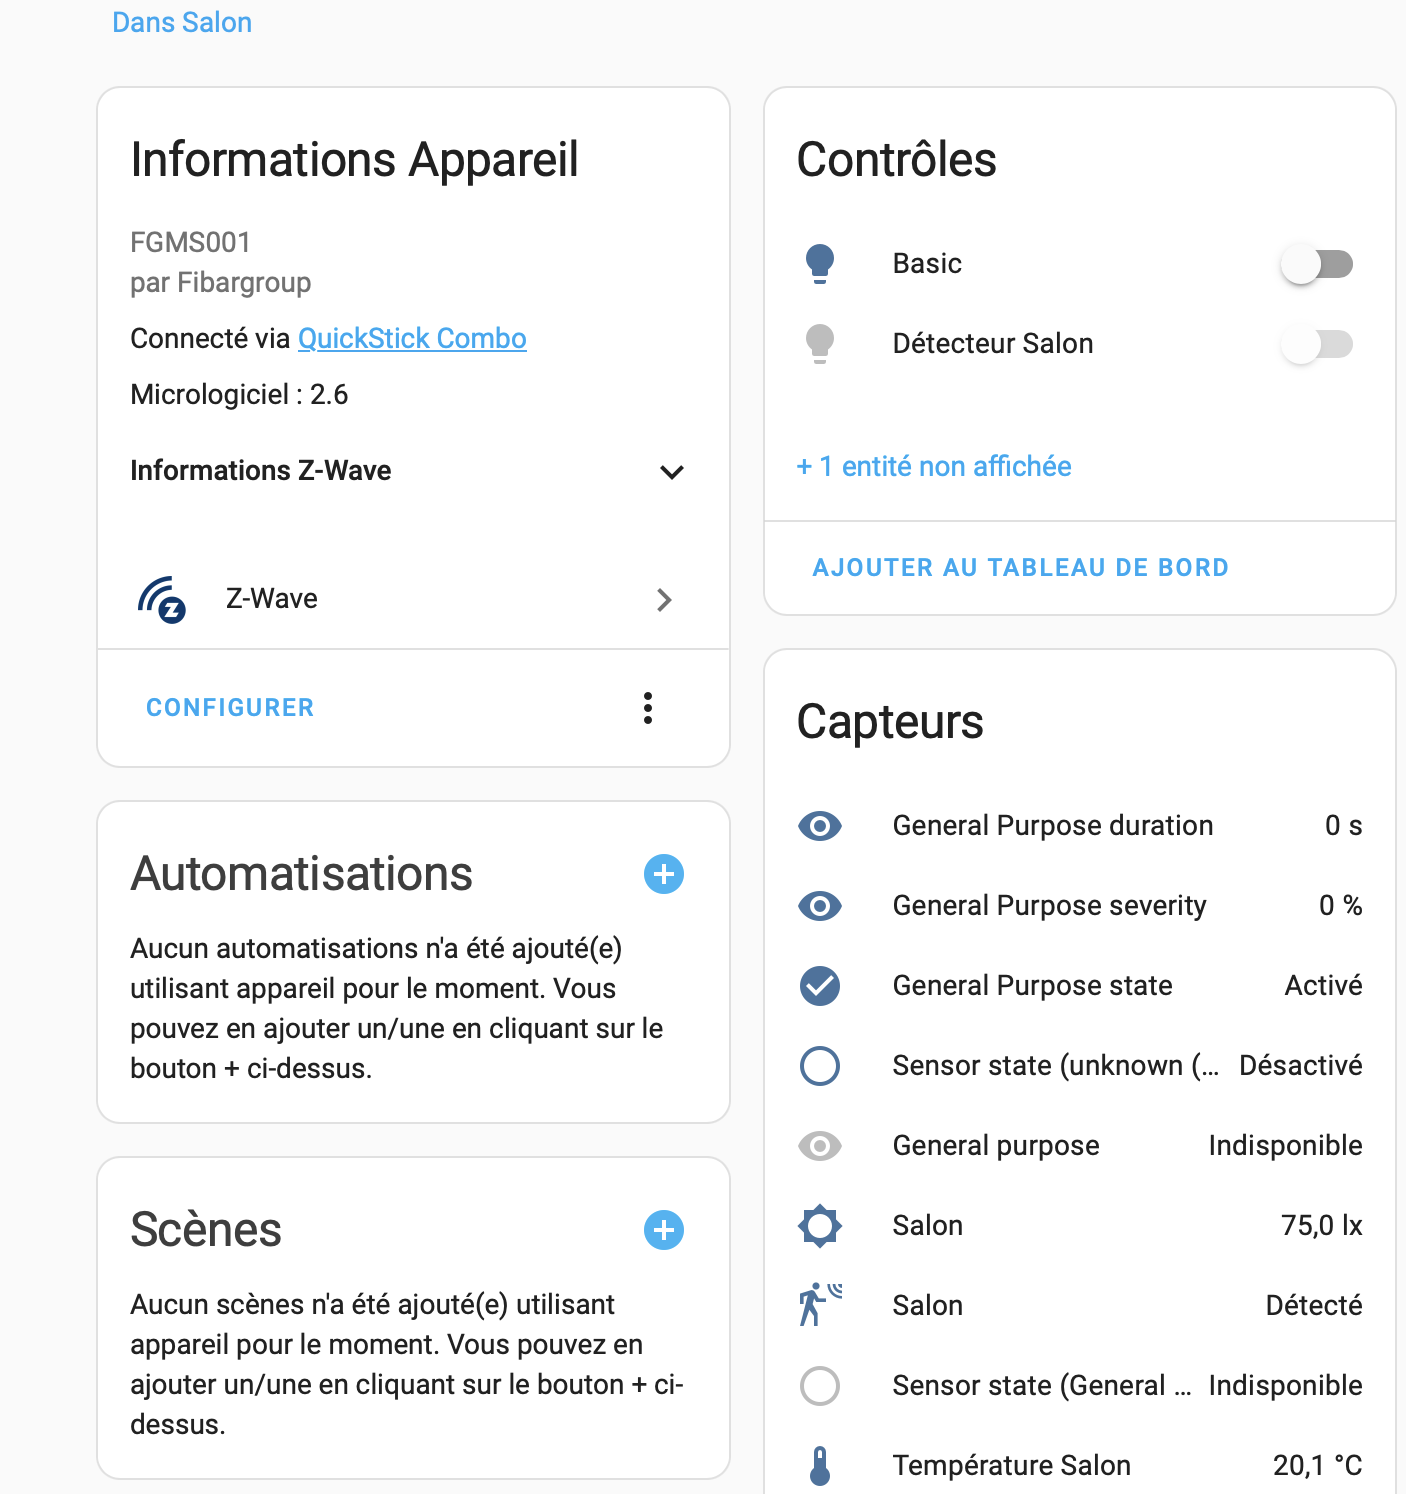Click the Z-Wave logo icon
Image resolution: width=1406 pixels, height=1494 pixels.
pos(161,599)
